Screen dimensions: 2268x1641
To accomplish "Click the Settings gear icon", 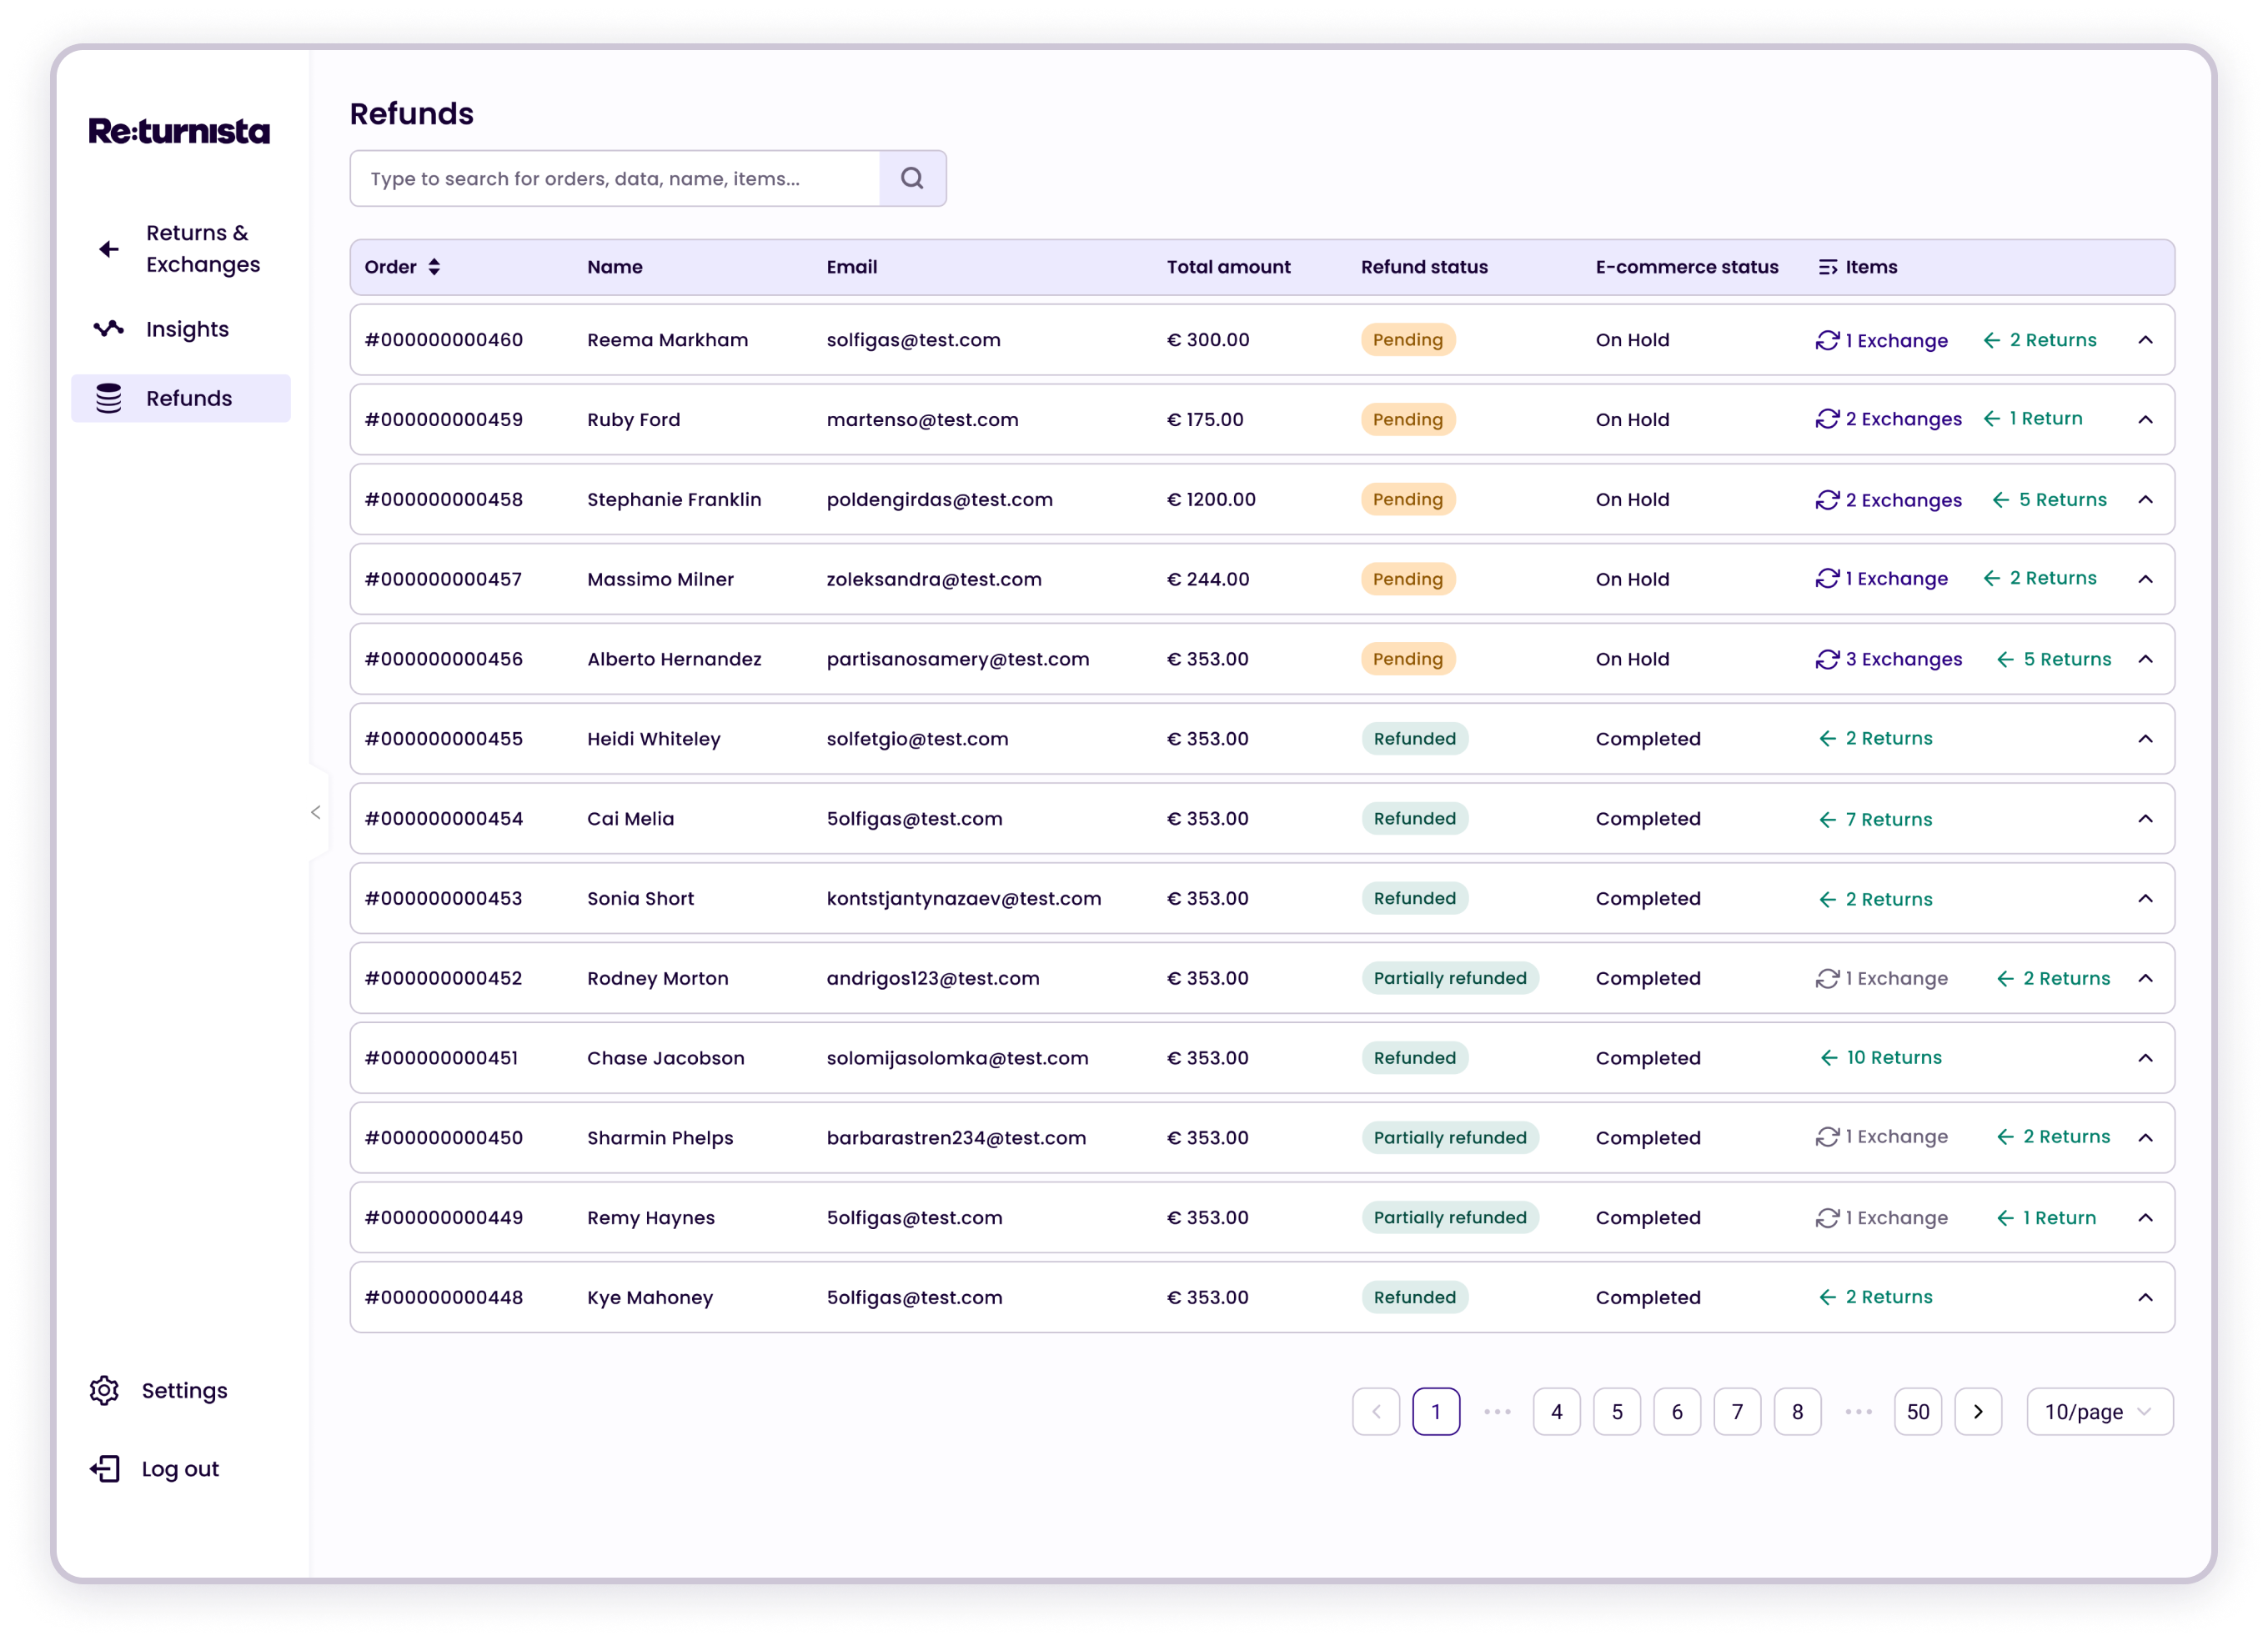I will click(105, 1390).
